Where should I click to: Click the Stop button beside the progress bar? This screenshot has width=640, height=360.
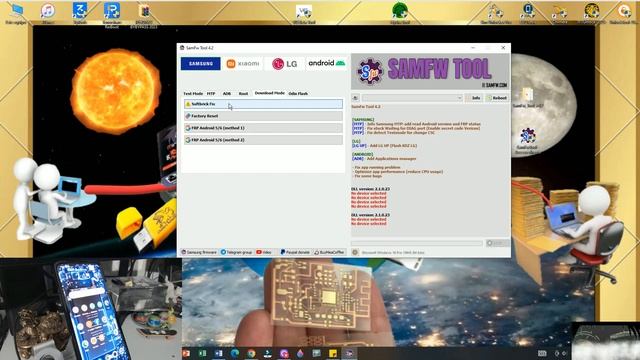point(497,243)
